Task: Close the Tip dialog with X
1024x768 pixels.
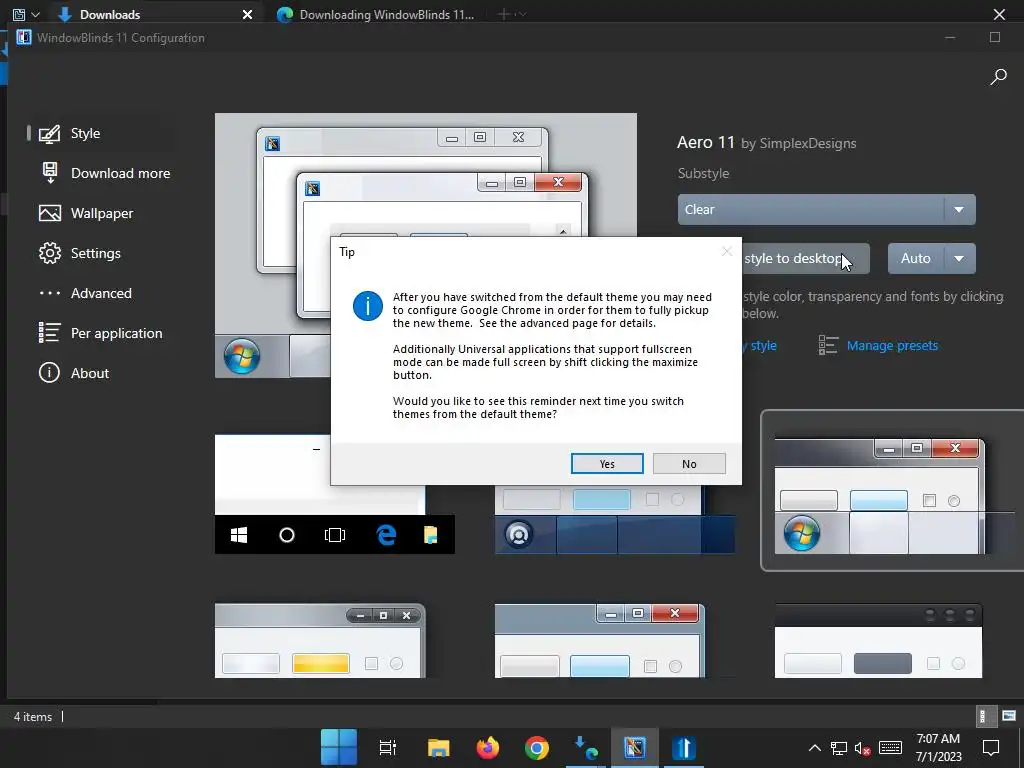Action: click(727, 251)
